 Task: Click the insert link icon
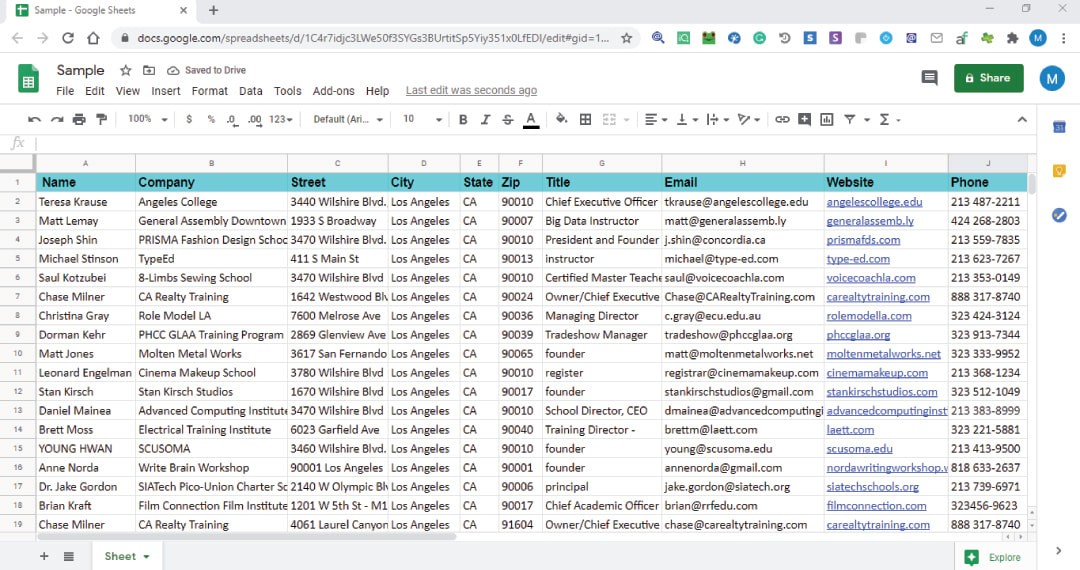point(782,119)
